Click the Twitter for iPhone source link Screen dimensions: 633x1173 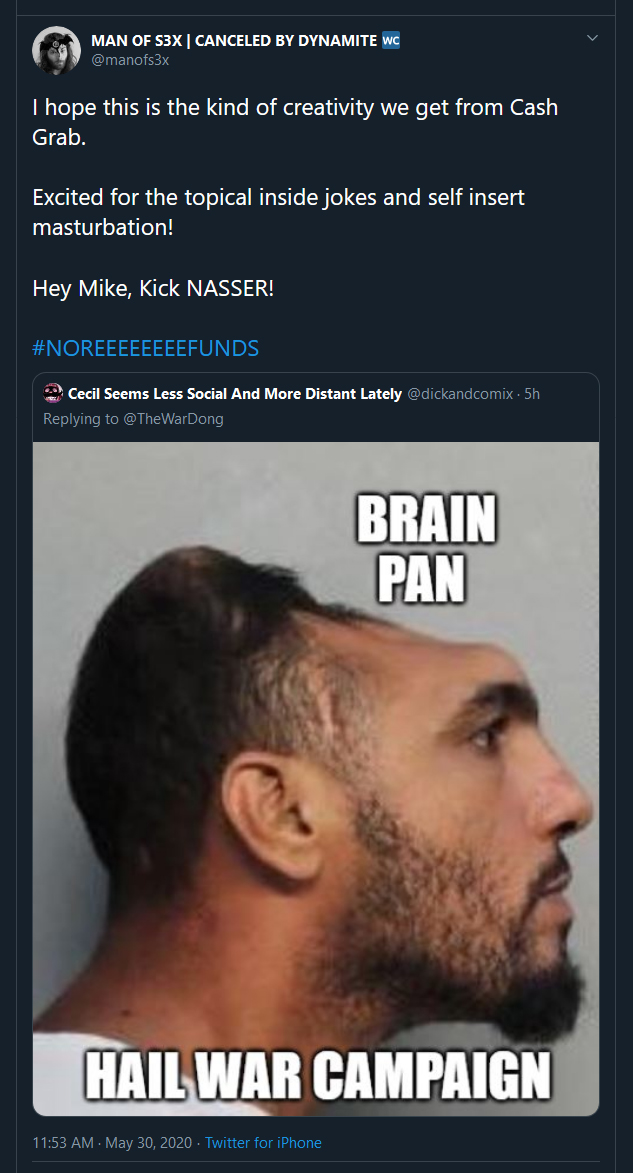(x=263, y=1142)
